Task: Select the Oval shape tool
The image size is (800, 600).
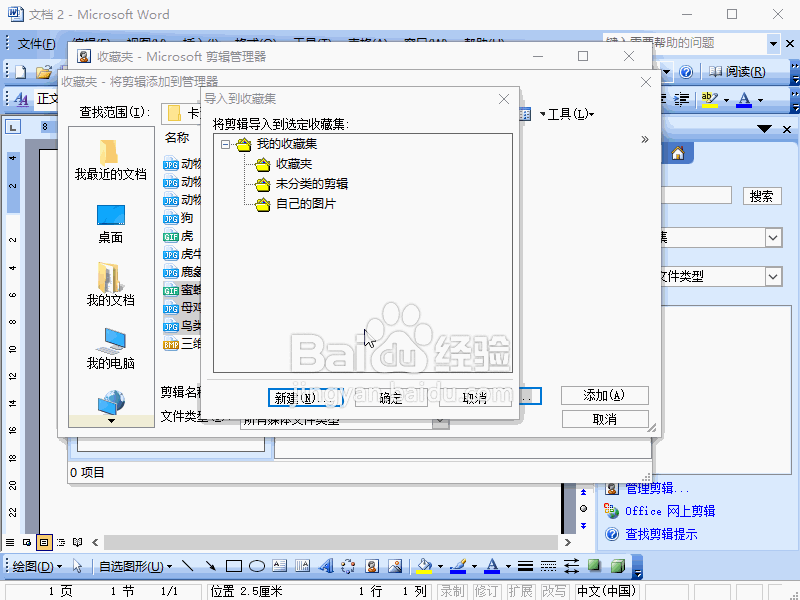Action: pos(257,566)
